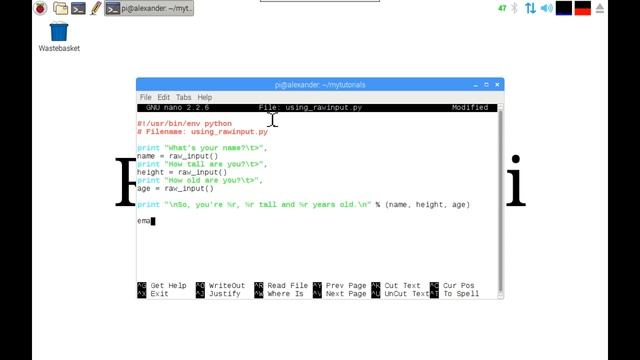The width and height of the screenshot is (640, 360).
Task: Click the red and black monitor graph icon
Action: coord(582,8)
